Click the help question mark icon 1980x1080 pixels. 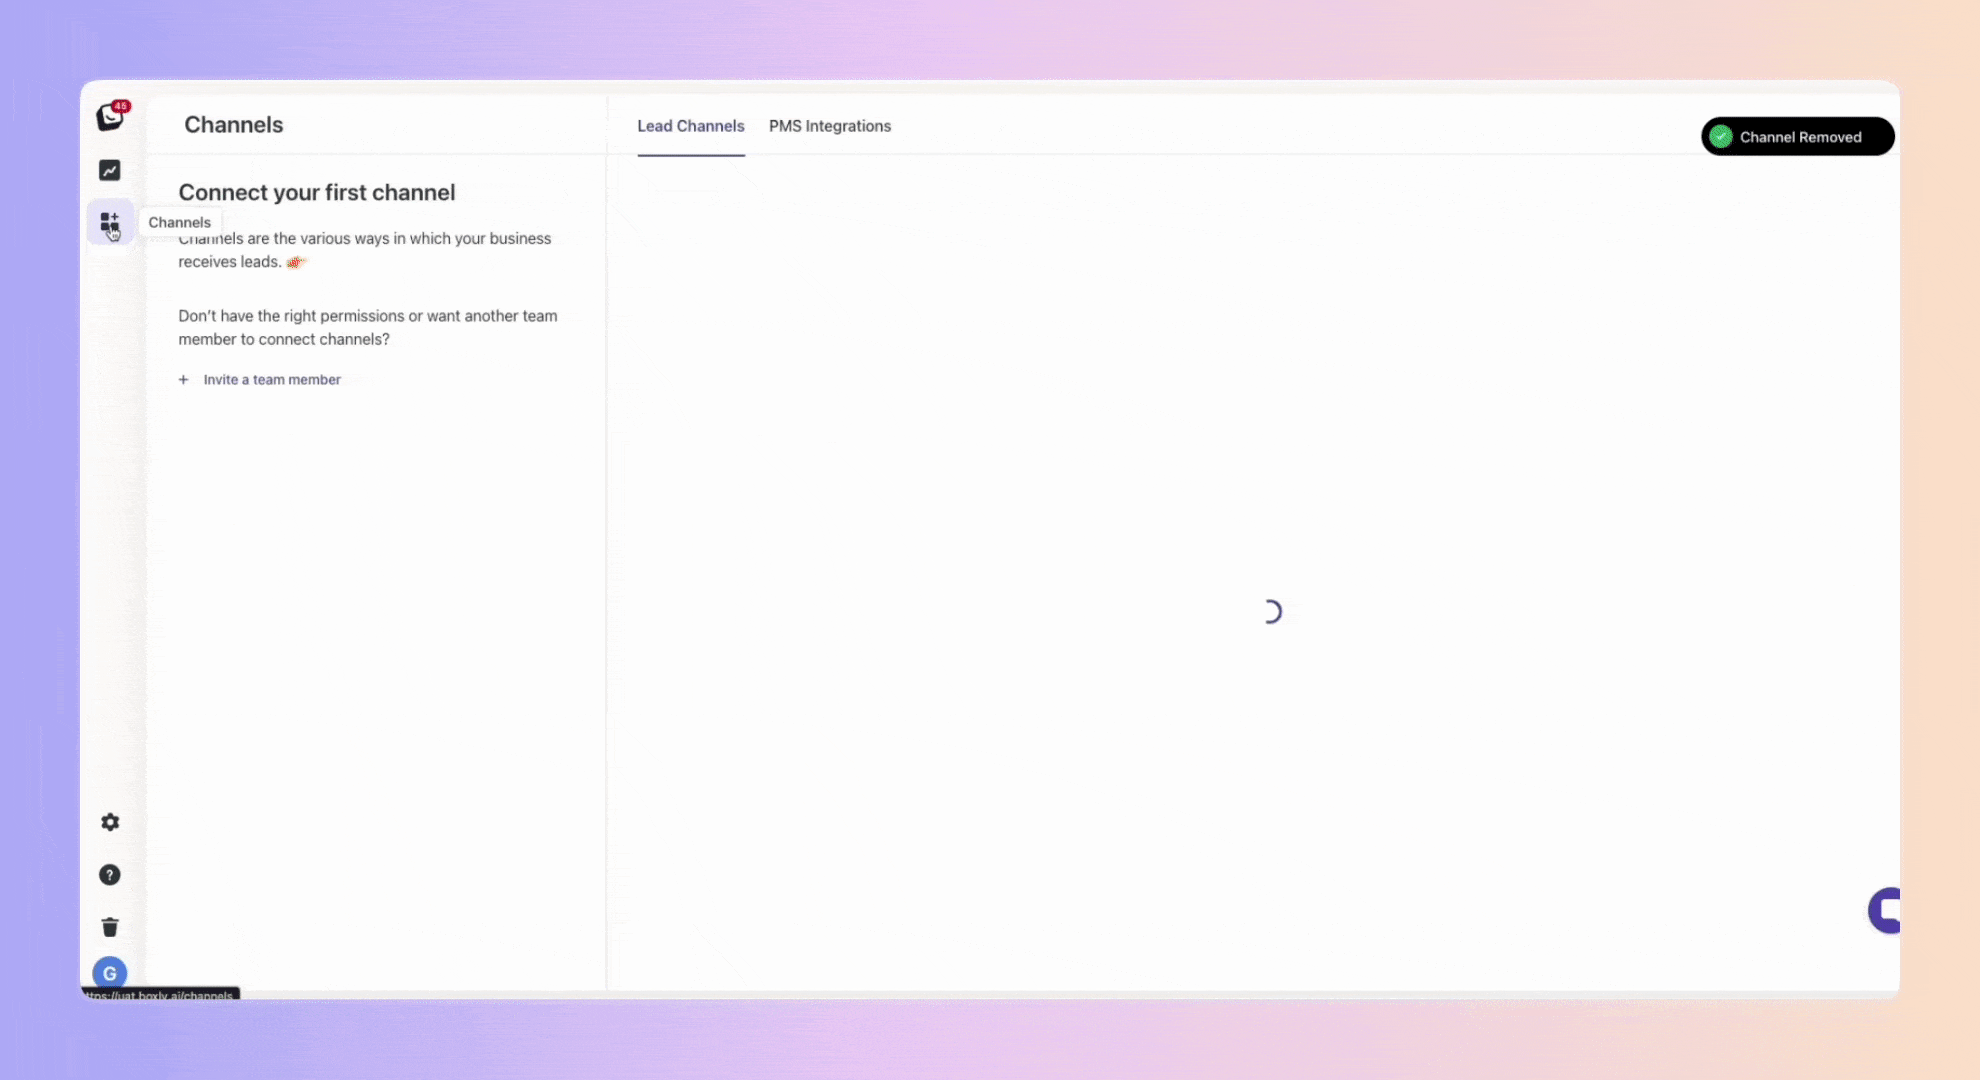coord(110,875)
